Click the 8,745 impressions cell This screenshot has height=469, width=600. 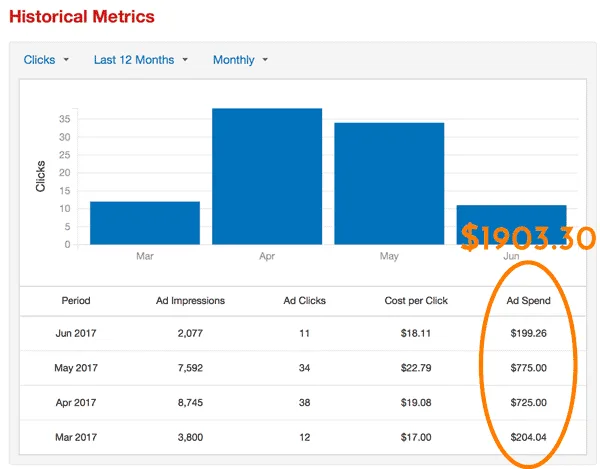190,403
